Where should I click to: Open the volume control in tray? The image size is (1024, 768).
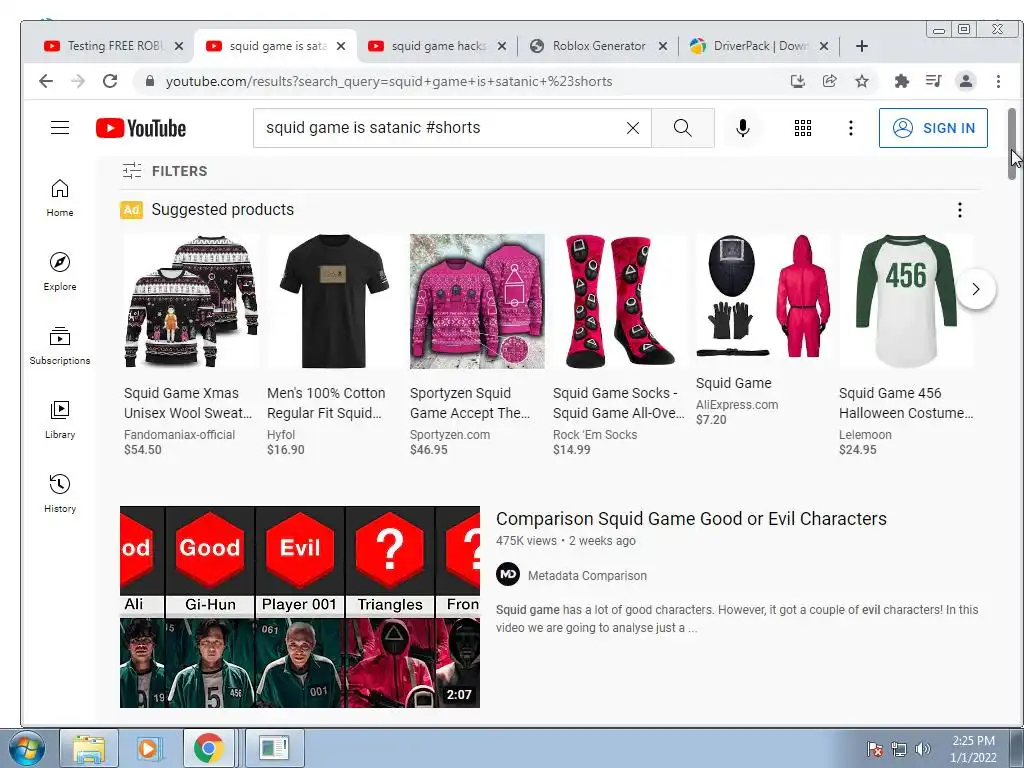tap(922, 749)
